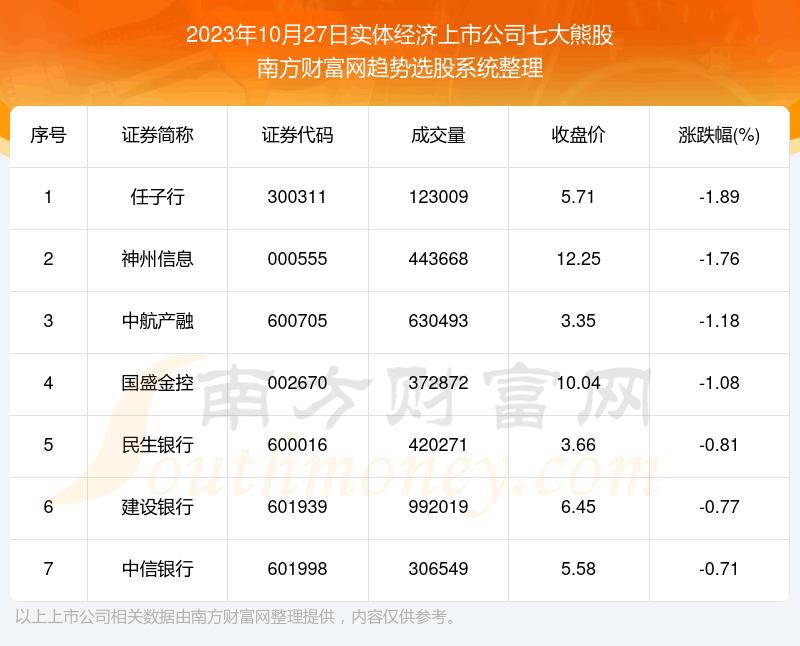
Task: Click volume value '992019'
Action: tap(438, 507)
